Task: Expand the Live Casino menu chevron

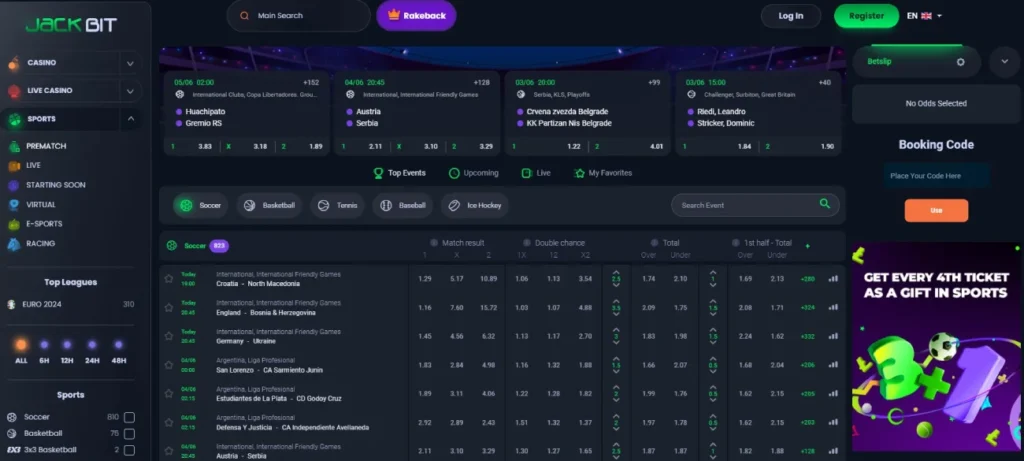Action: click(130, 91)
